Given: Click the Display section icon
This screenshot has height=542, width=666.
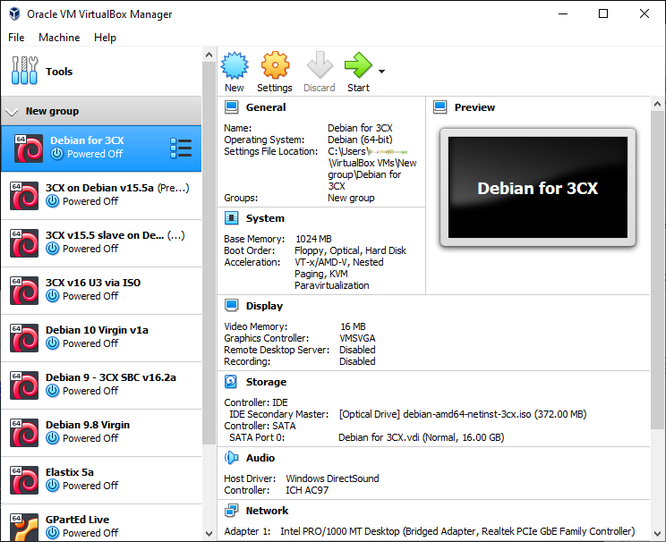Looking at the screenshot, I should coord(231,305).
